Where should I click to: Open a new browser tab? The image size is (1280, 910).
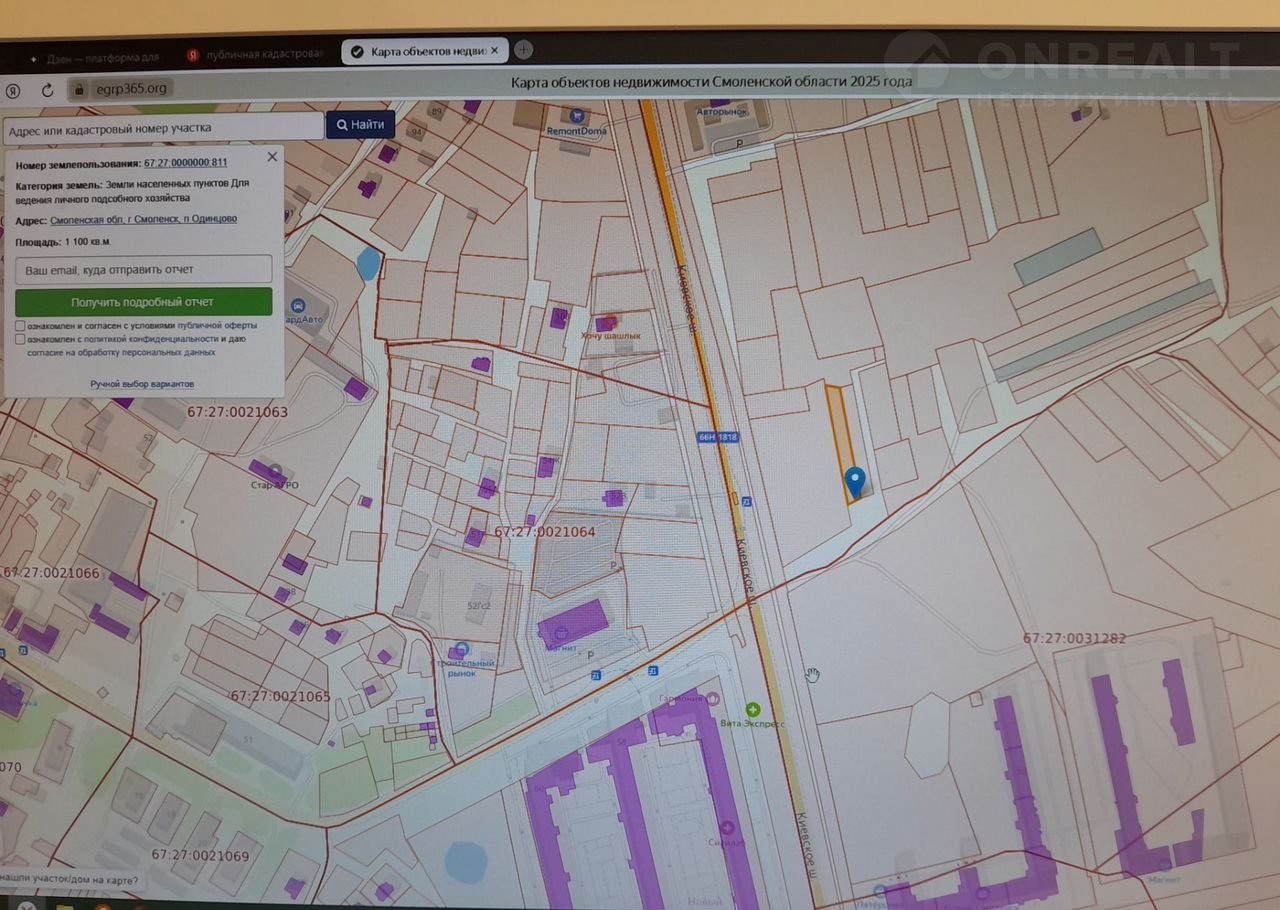523,50
